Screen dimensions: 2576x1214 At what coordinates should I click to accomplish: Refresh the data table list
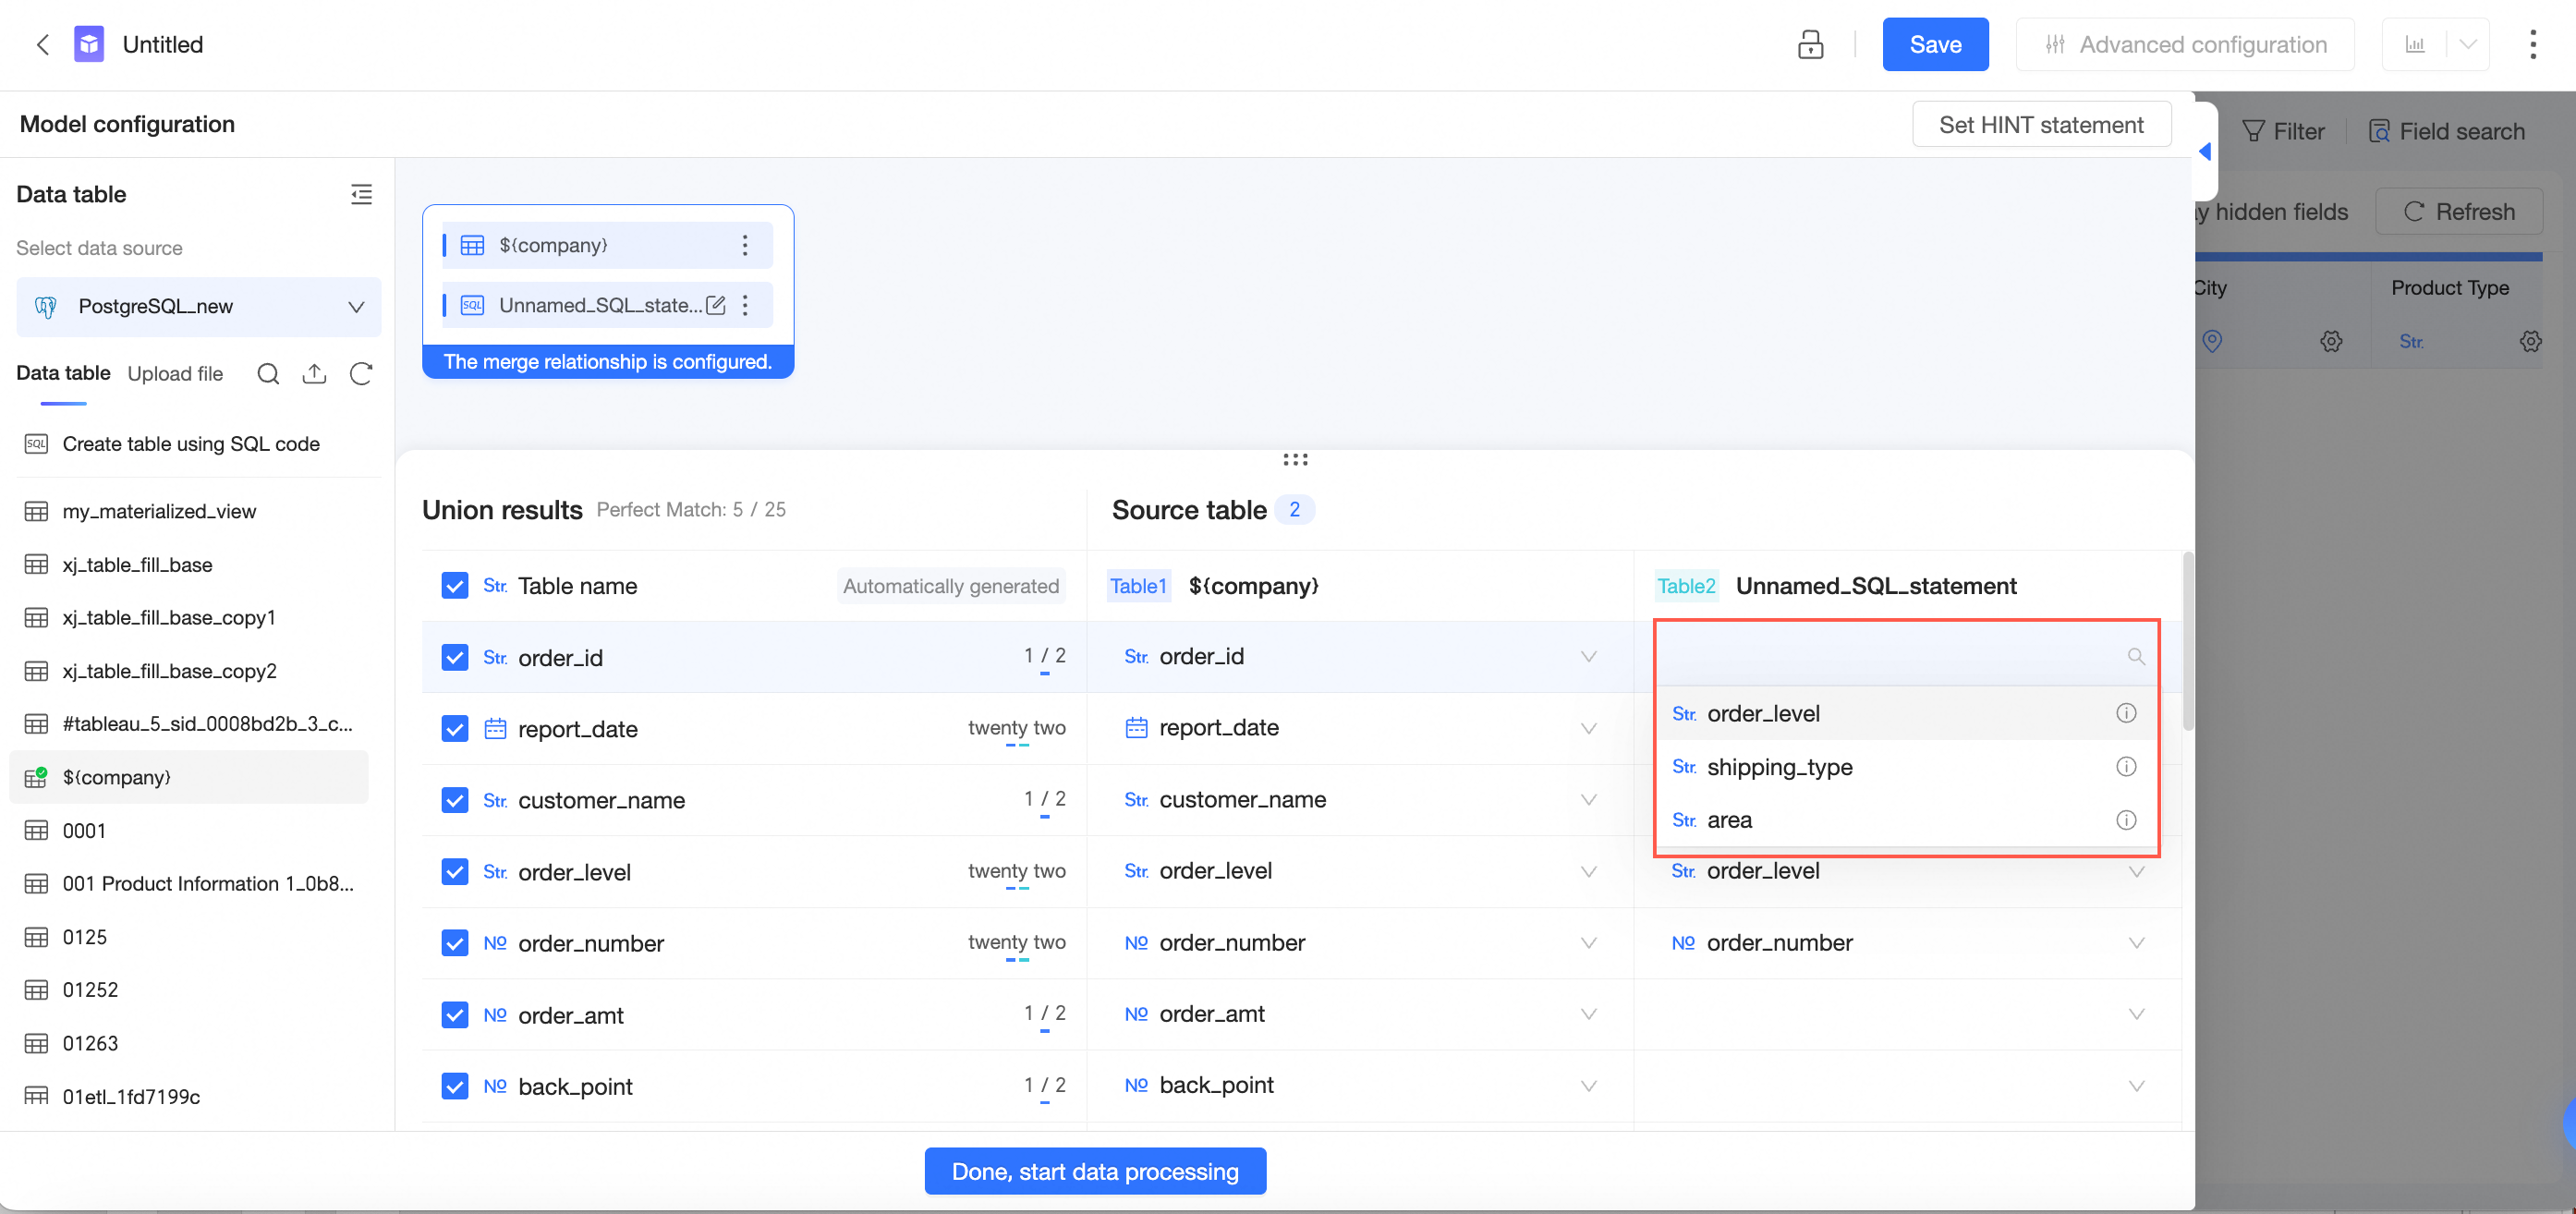(361, 373)
